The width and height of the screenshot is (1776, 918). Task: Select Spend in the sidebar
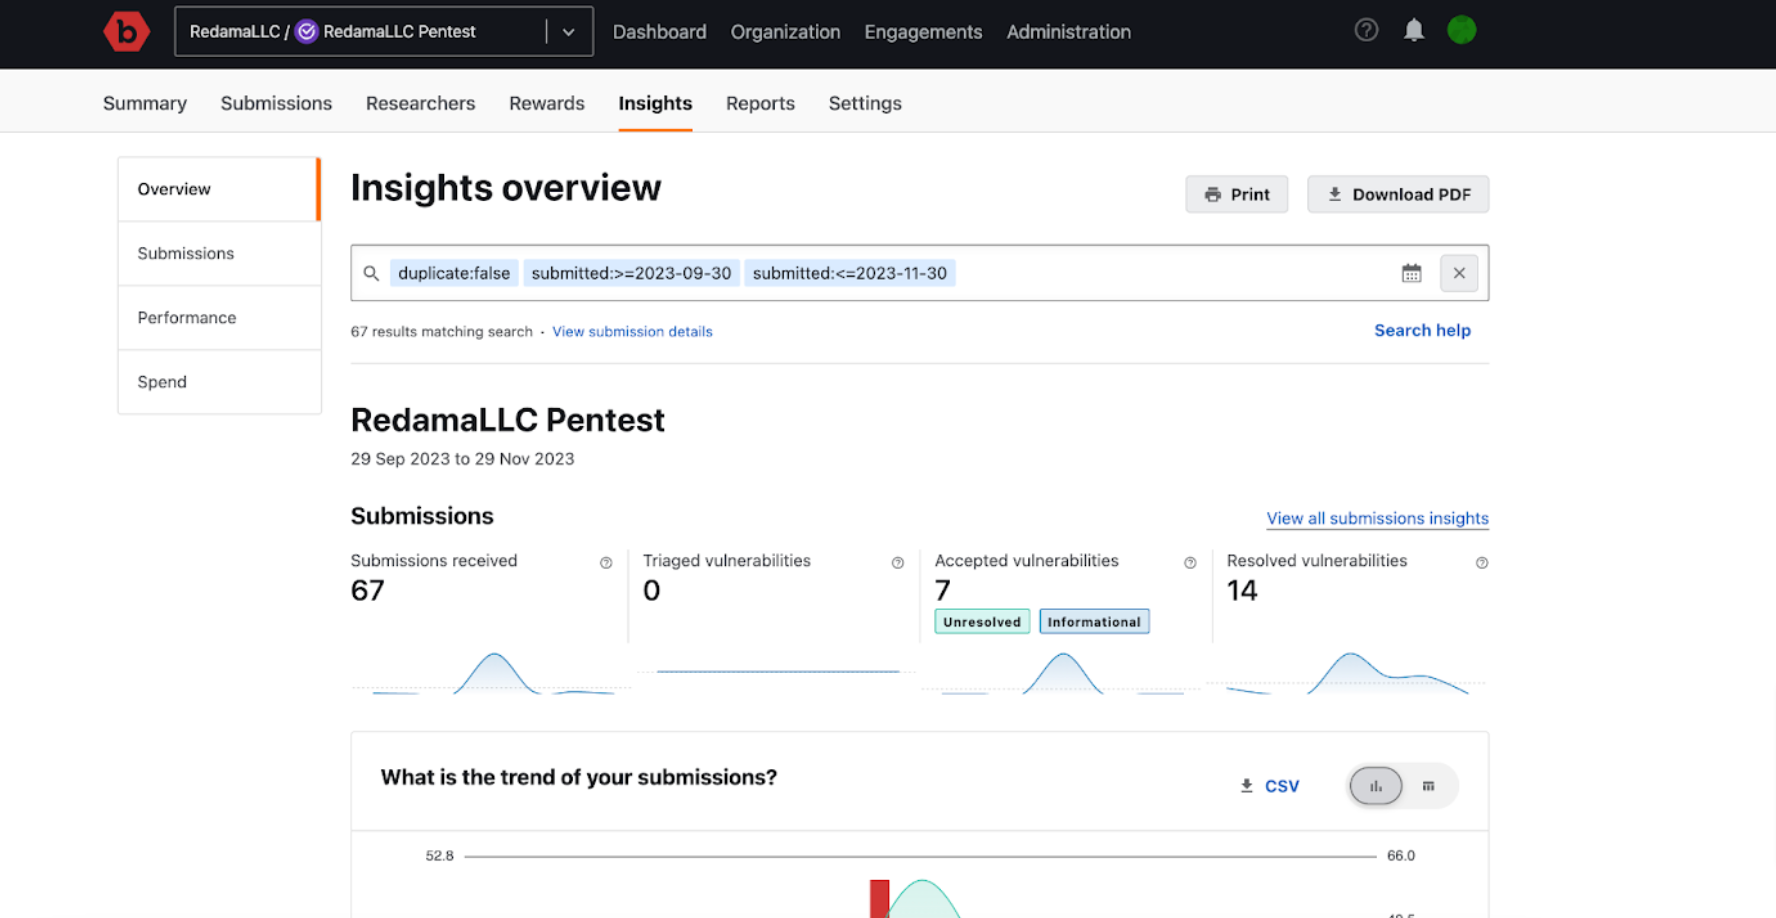[219, 381]
